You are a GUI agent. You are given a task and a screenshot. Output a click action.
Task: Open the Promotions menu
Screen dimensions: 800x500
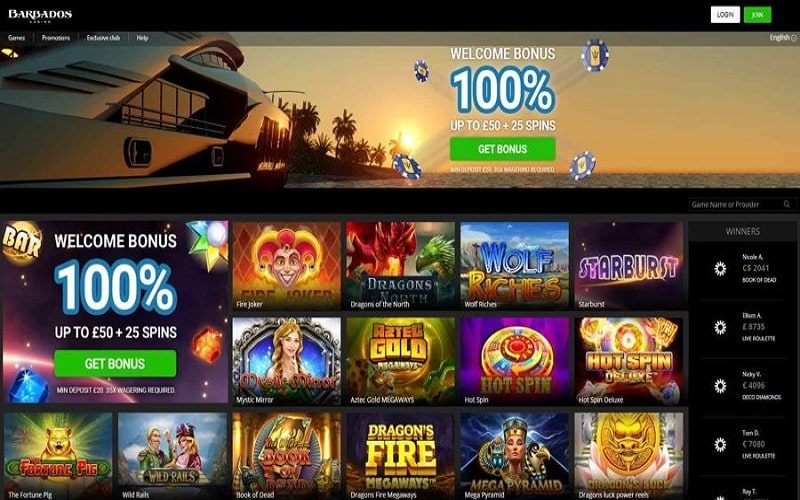coord(56,38)
